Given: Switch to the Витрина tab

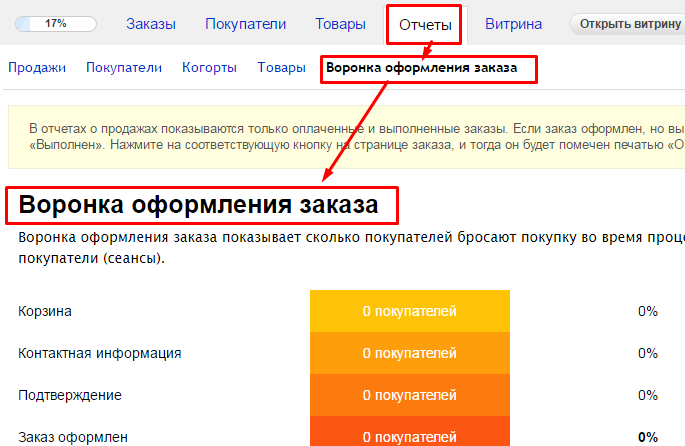Looking at the screenshot, I should pyautogui.click(x=513, y=24).
